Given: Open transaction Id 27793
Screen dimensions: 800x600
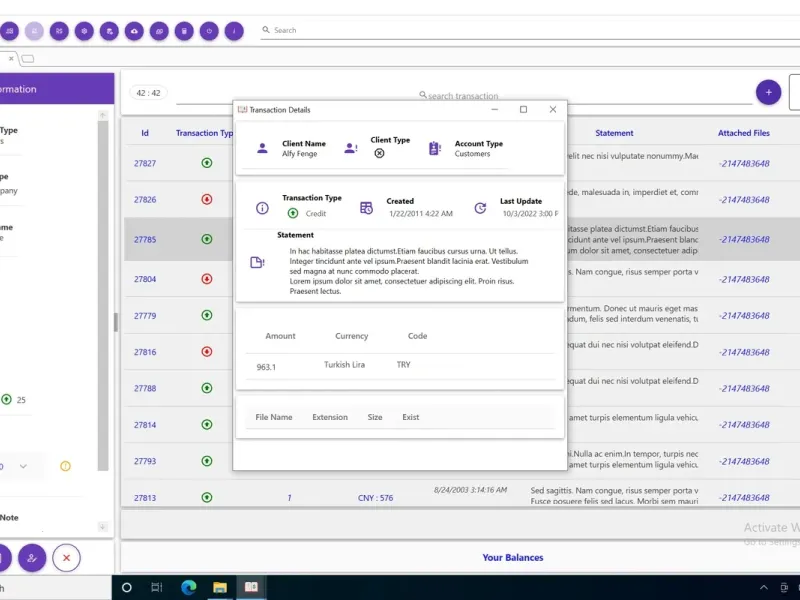Looking at the screenshot, I should pyautogui.click(x=145, y=461).
